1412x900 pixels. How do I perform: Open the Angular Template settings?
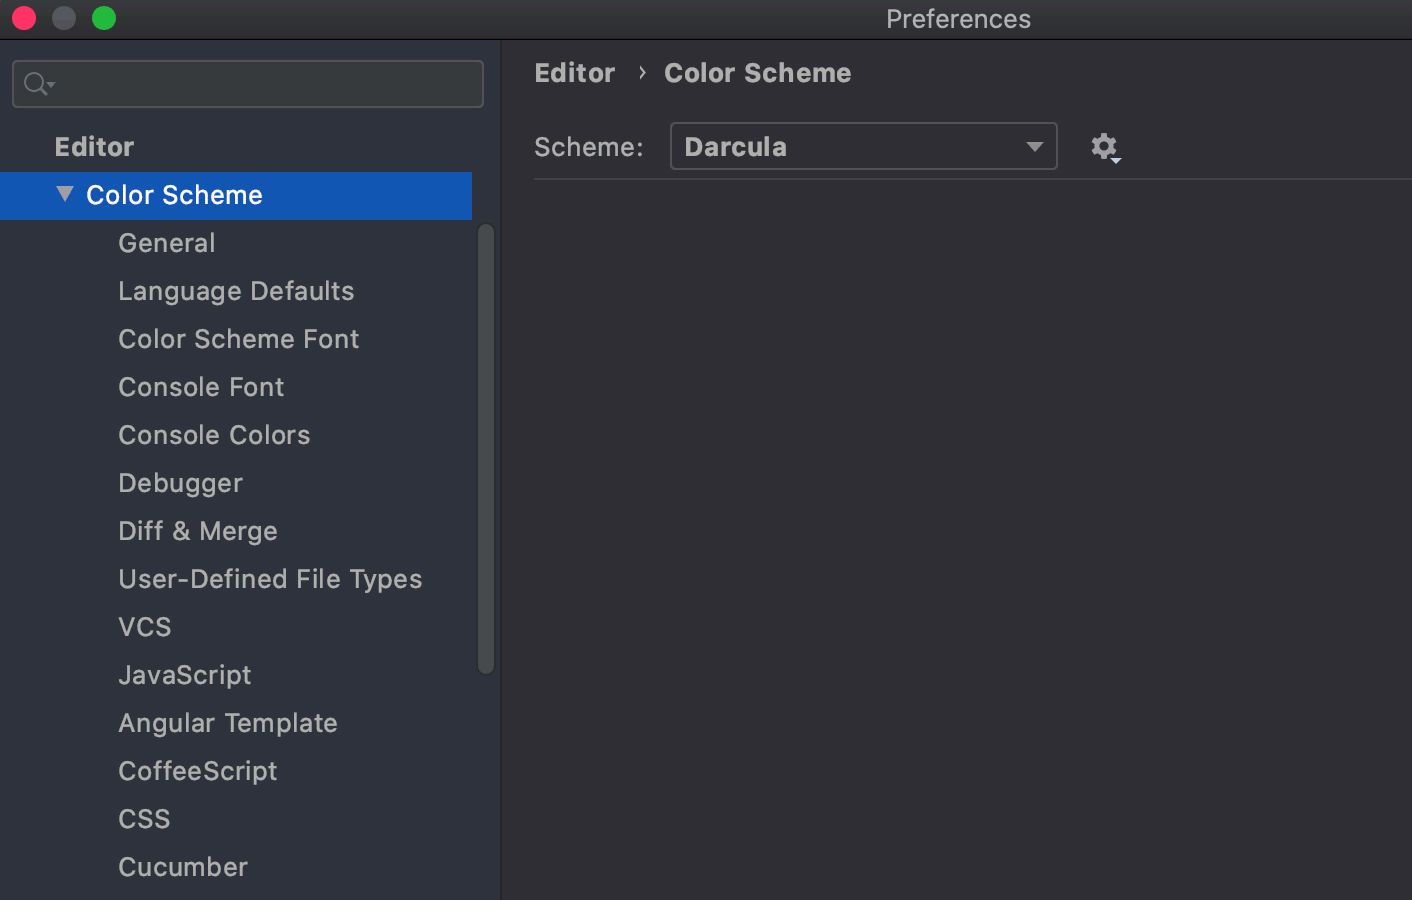pos(228,723)
